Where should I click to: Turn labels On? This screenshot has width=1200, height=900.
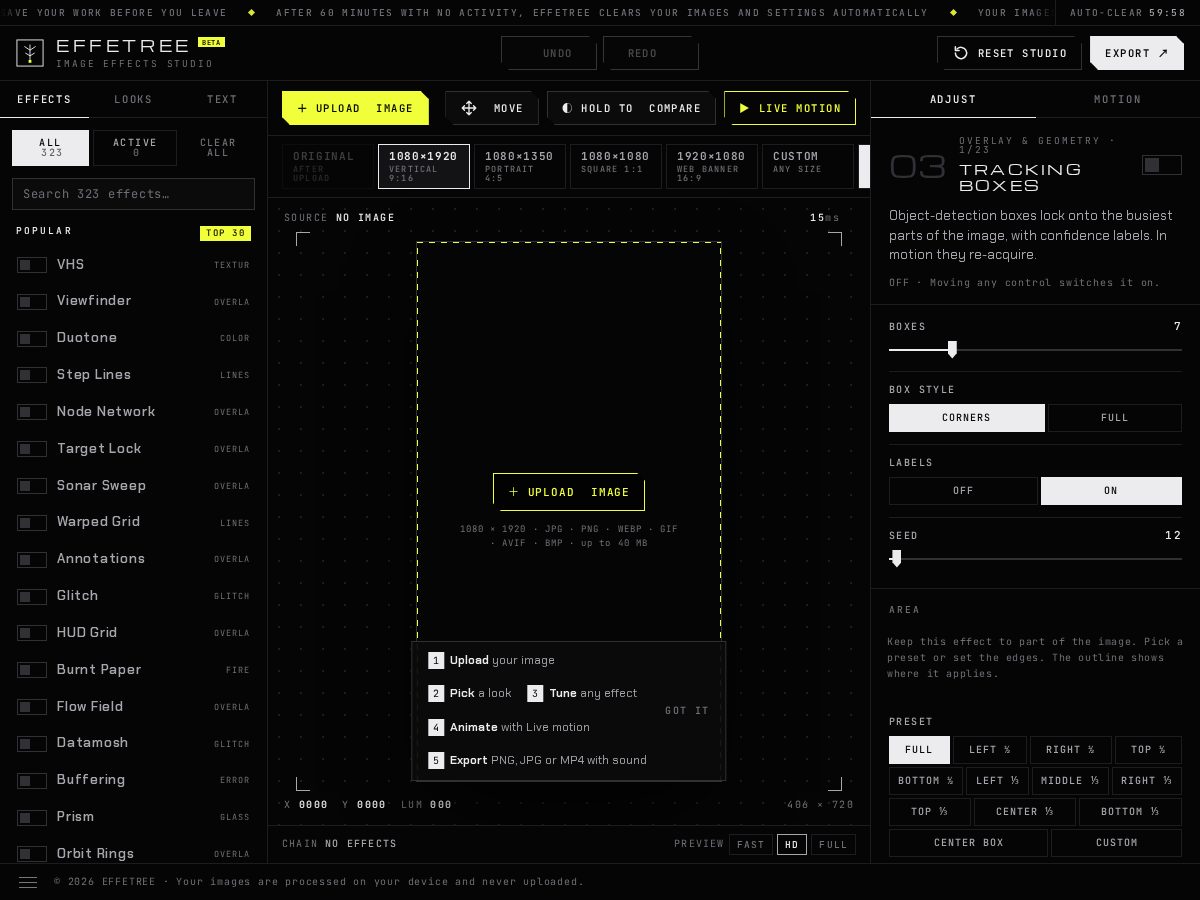tap(1111, 491)
